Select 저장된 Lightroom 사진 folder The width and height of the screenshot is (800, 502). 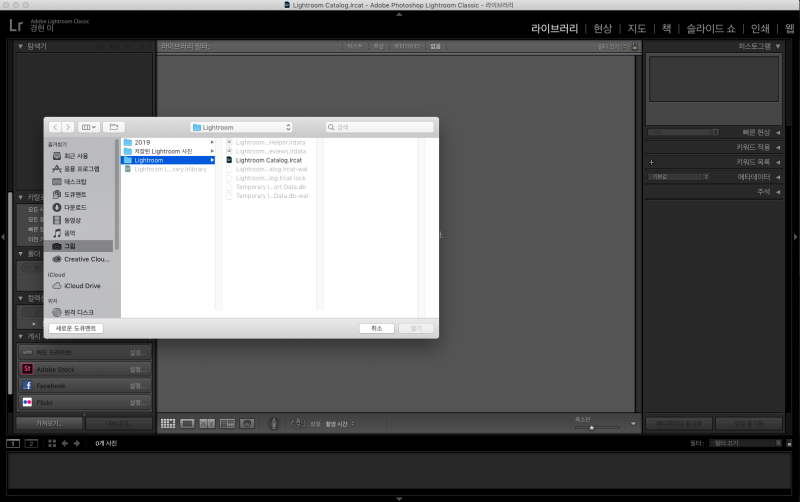point(168,151)
